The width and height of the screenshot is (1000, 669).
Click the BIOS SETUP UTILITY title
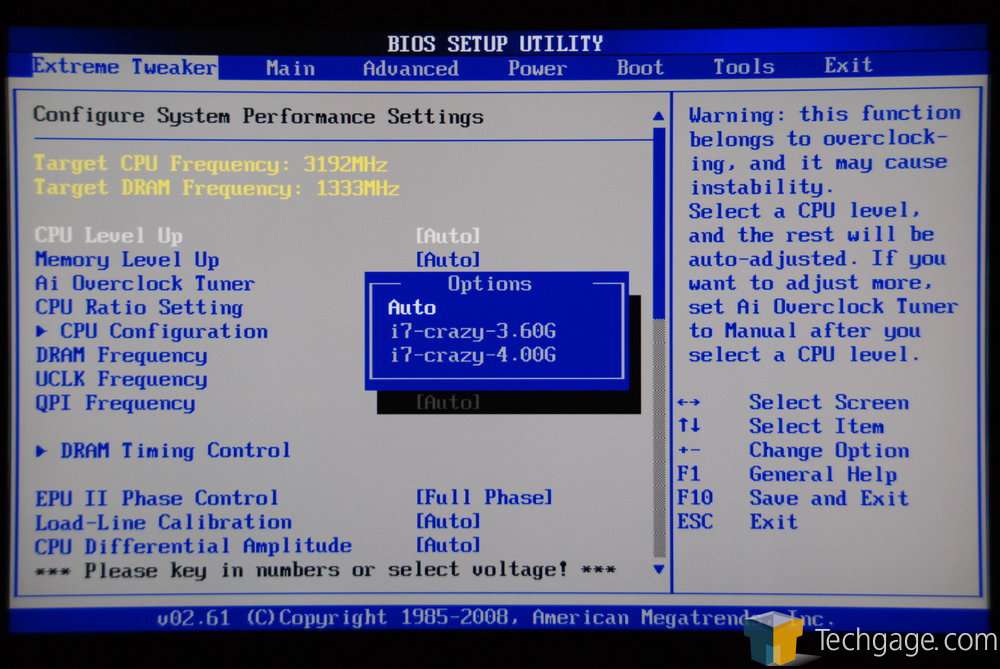click(x=495, y=43)
